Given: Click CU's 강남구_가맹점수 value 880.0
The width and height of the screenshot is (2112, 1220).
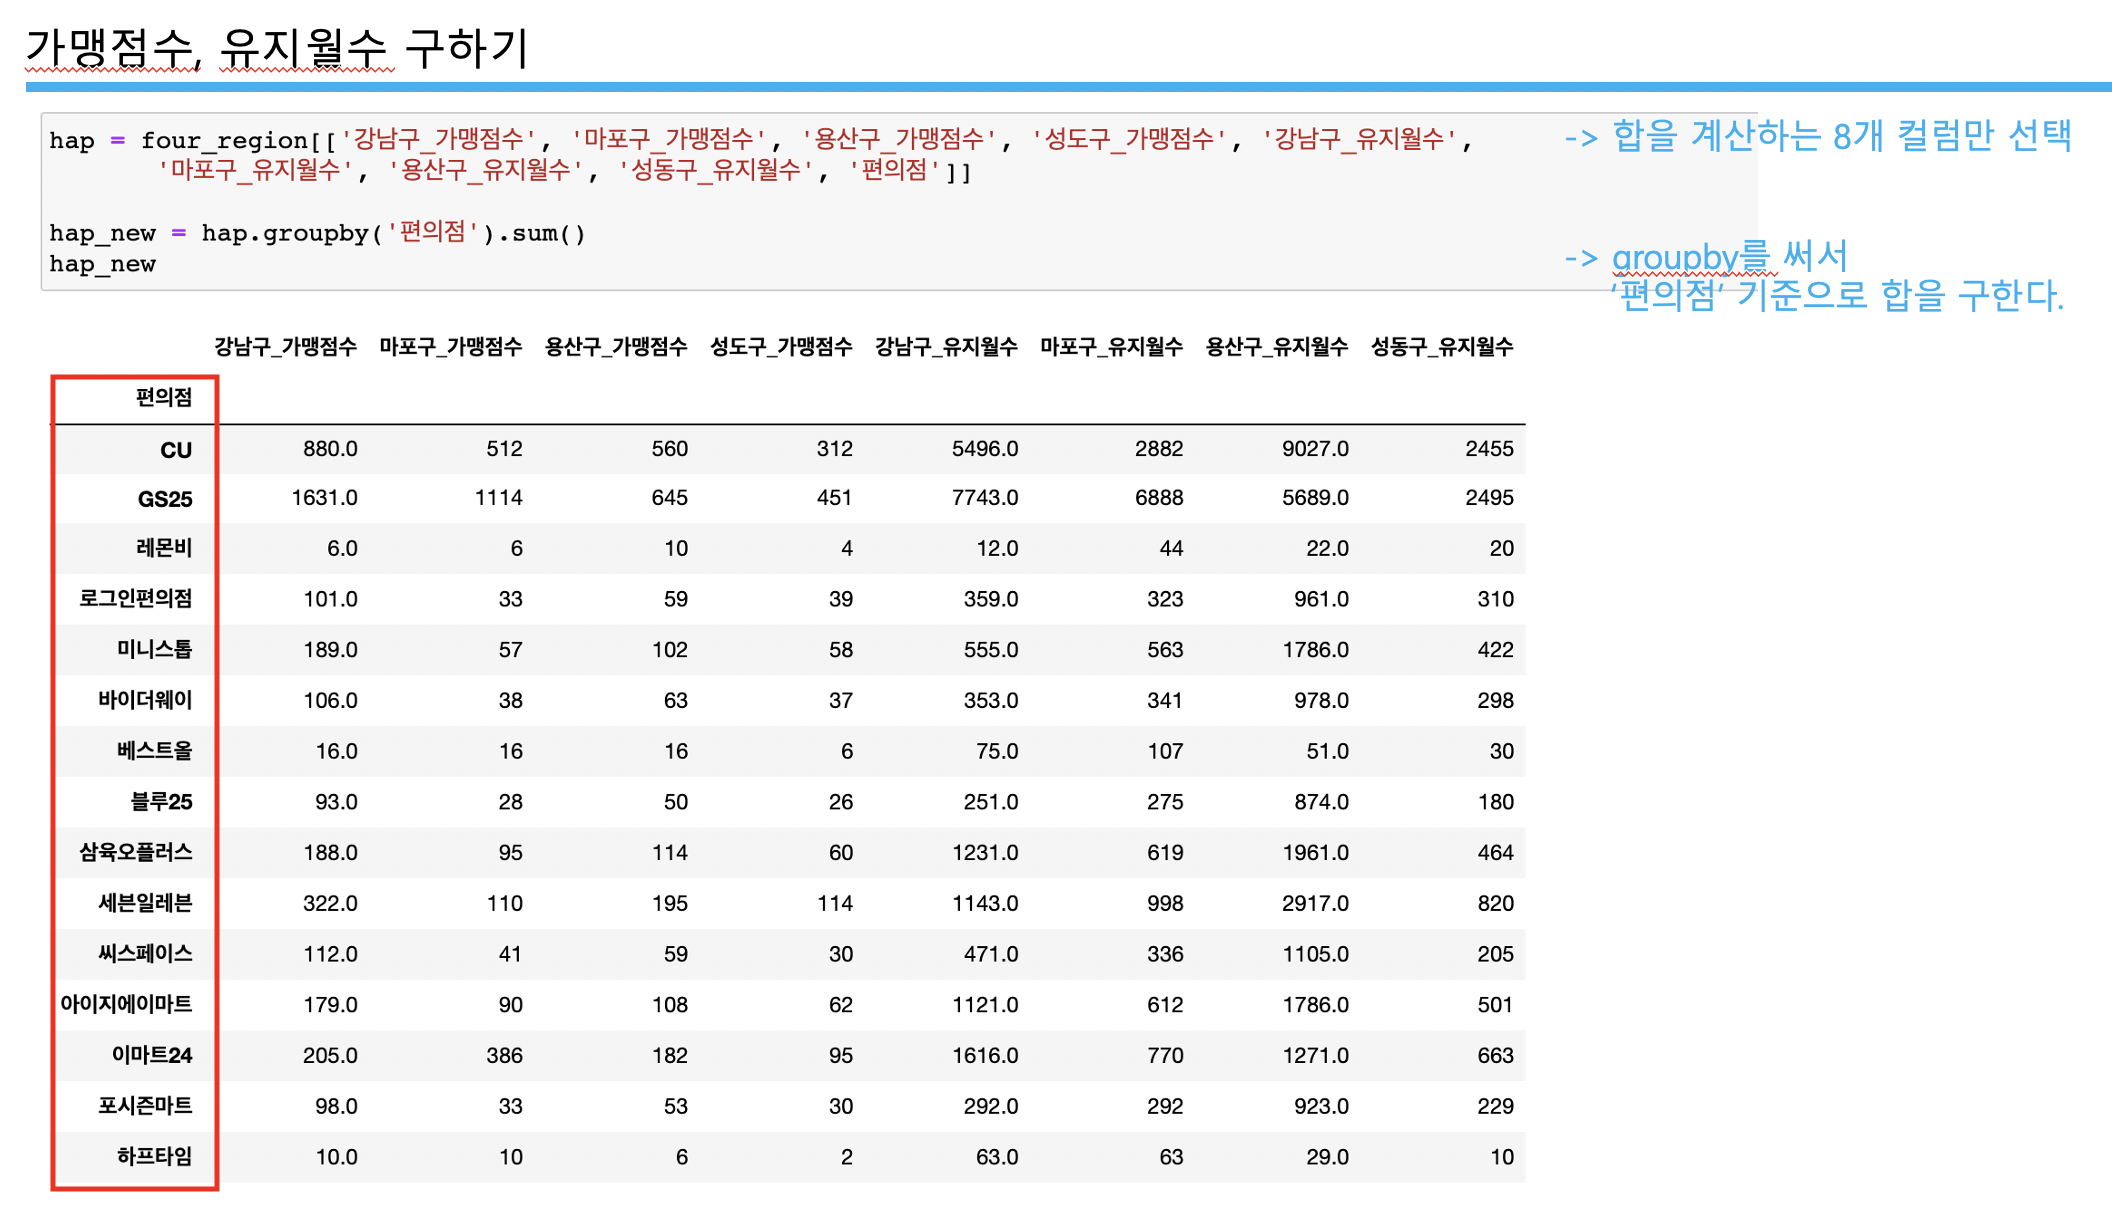Looking at the screenshot, I should 330,449.
